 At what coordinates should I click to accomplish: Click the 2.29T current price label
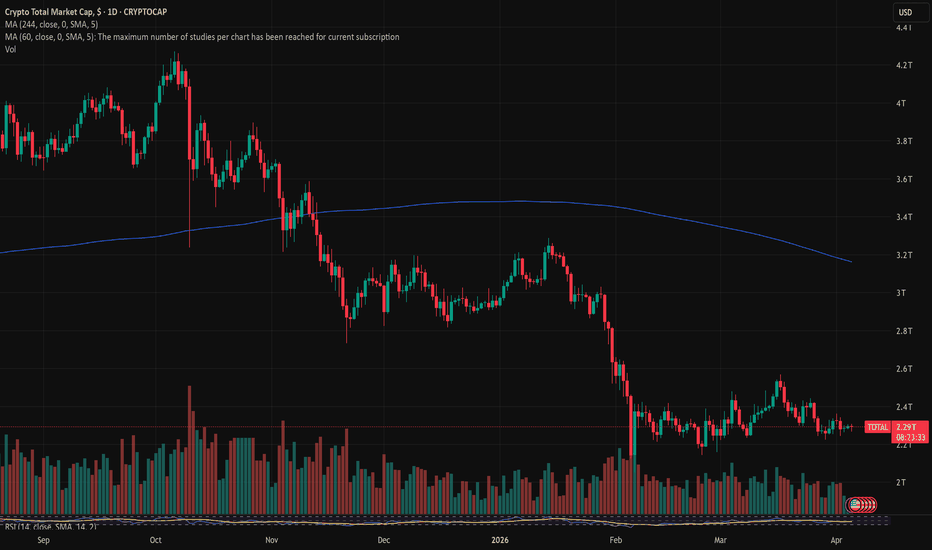908,427
